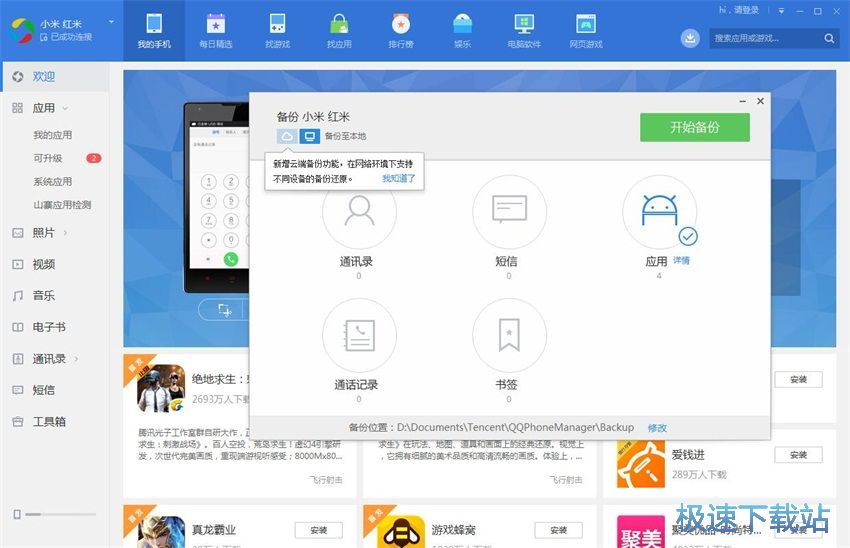Open the 我的手机 tab

coord(154,30)
